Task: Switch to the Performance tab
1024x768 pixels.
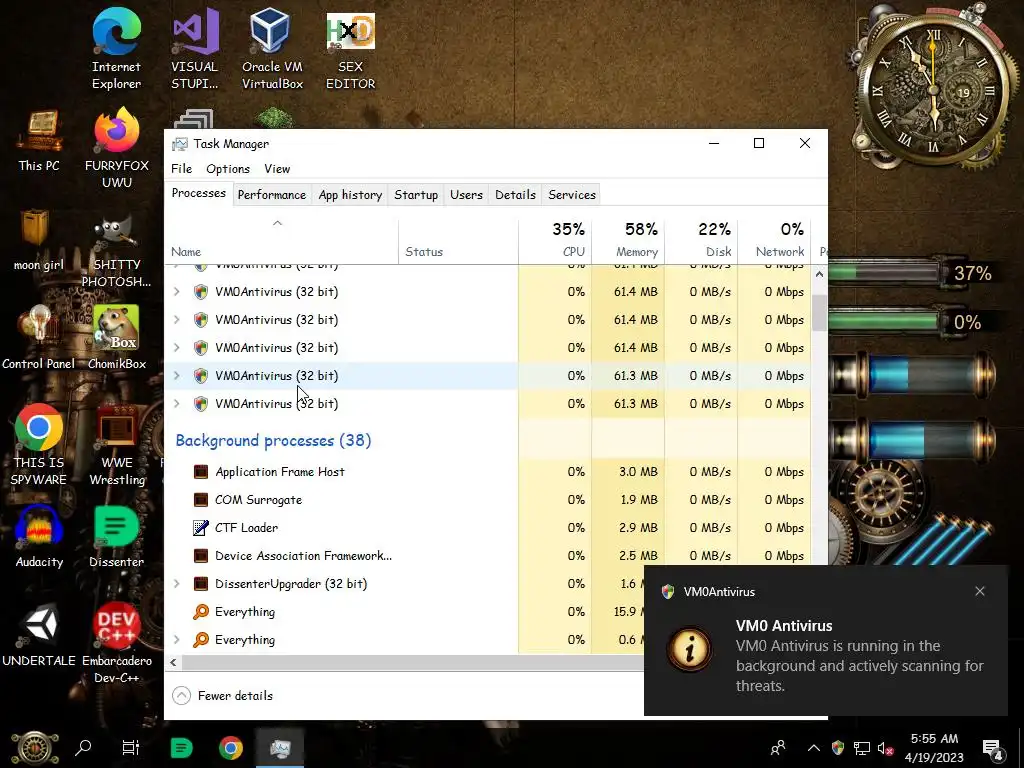Action: (272, 195)
